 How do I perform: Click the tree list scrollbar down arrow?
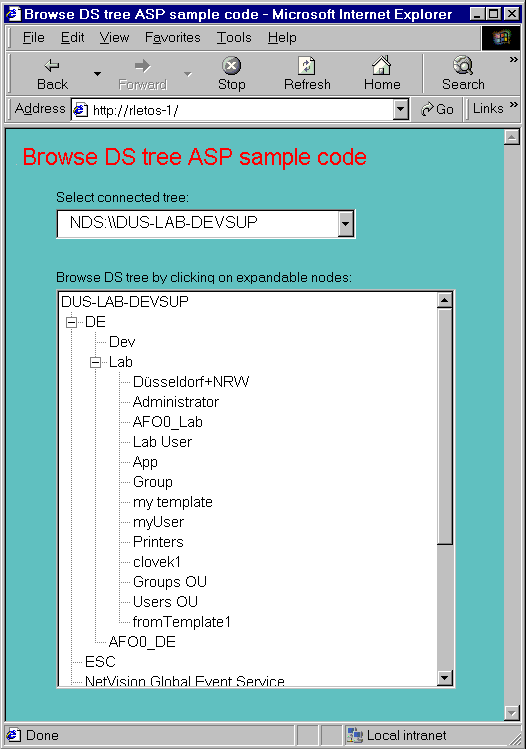point(445,677)
